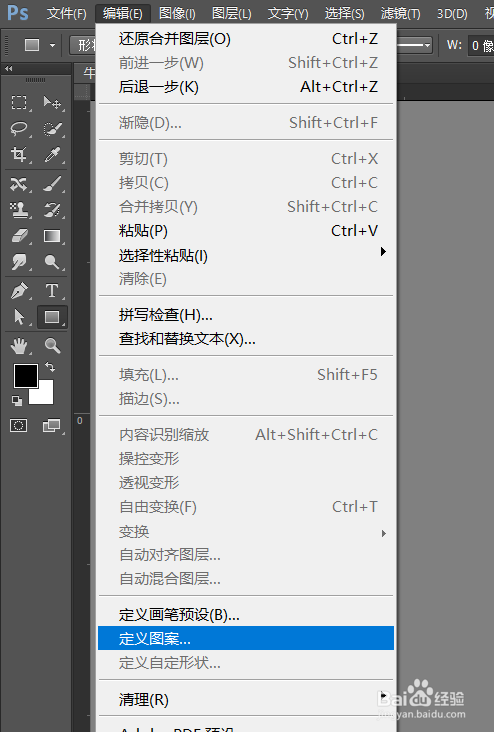Select the Zoom magnifier tool

(x=52, y=346)
